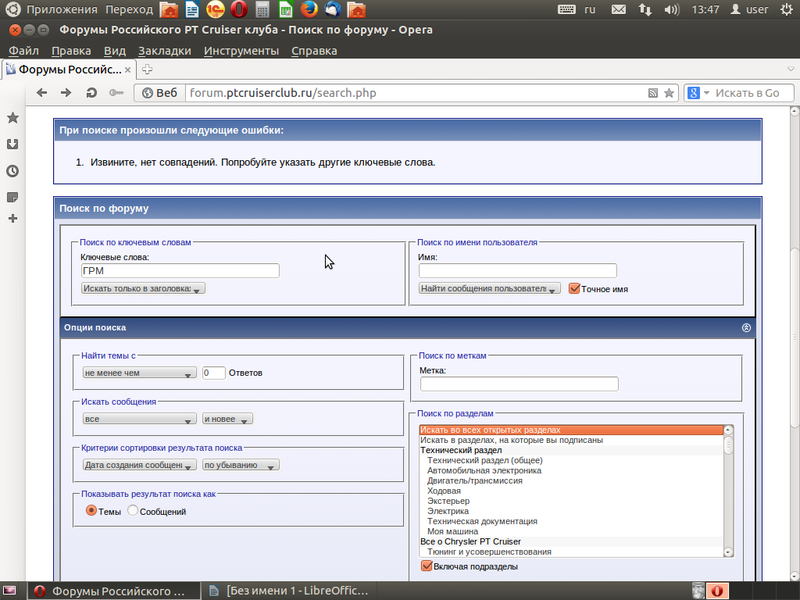This screenshot has width=800, height=600.
Task: Open the Дата создания сообщения sort dropdown
Action: coord(139,465)
